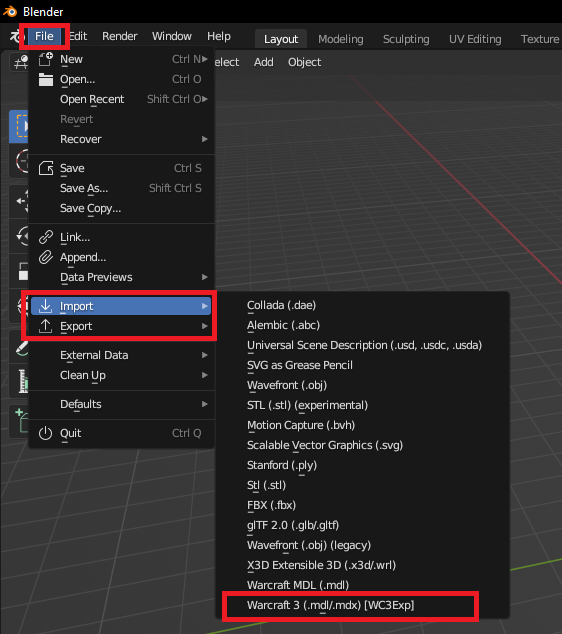The width and height of the screenshot is (562, 634).
Task: Switch to the Layout workspace tab
Action: [x=281, y=39]
